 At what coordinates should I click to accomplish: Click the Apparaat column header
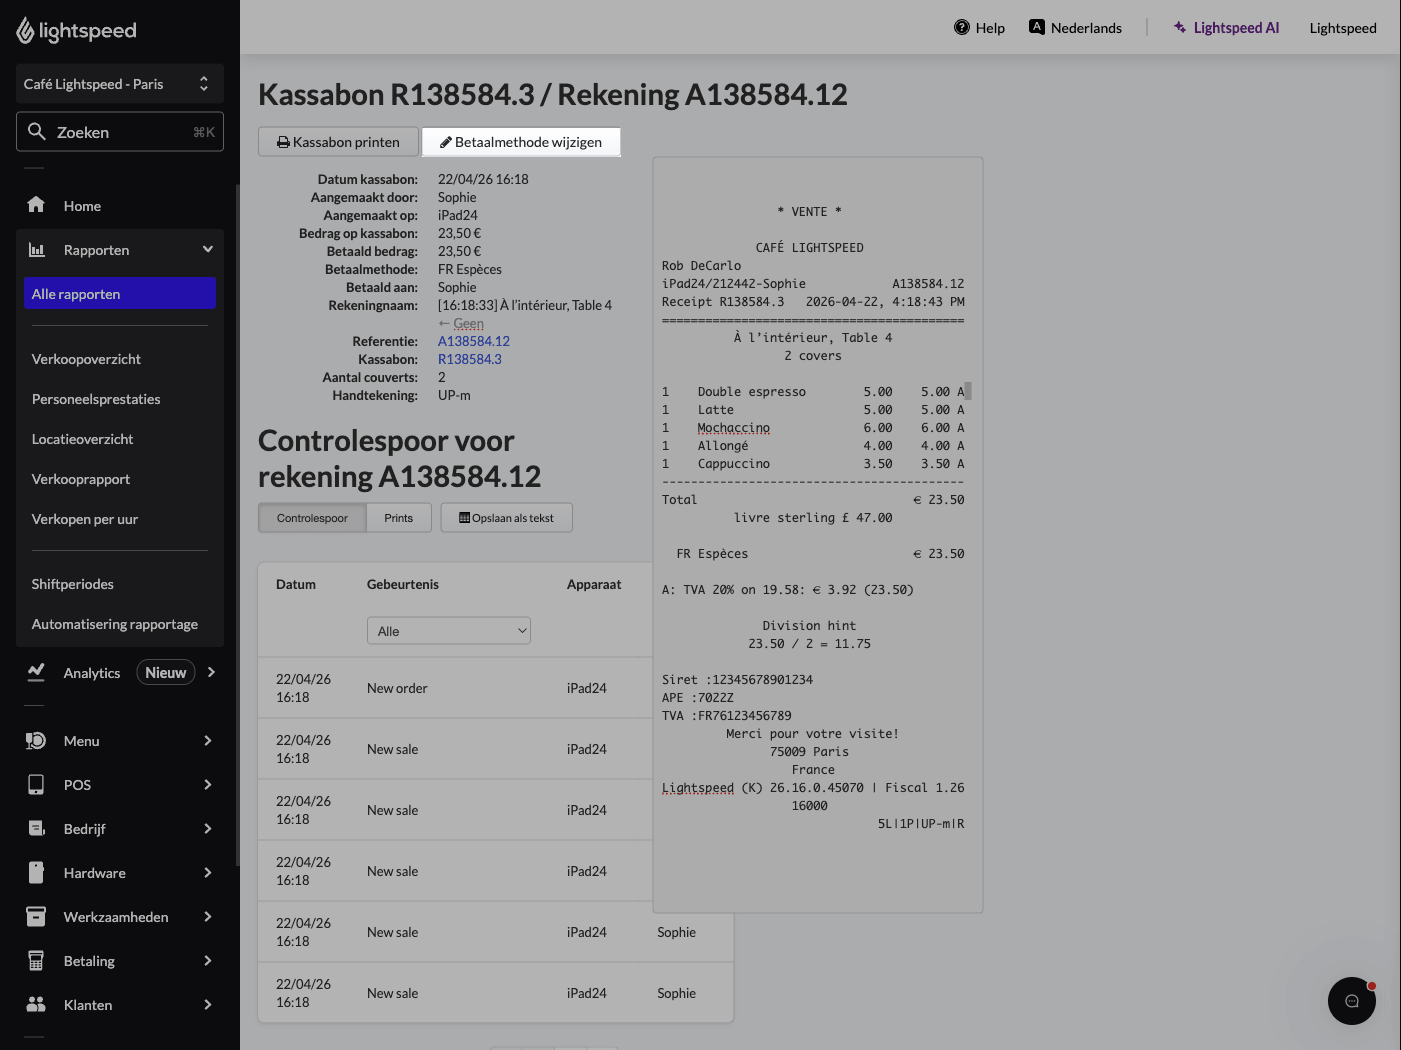(594, 584)
